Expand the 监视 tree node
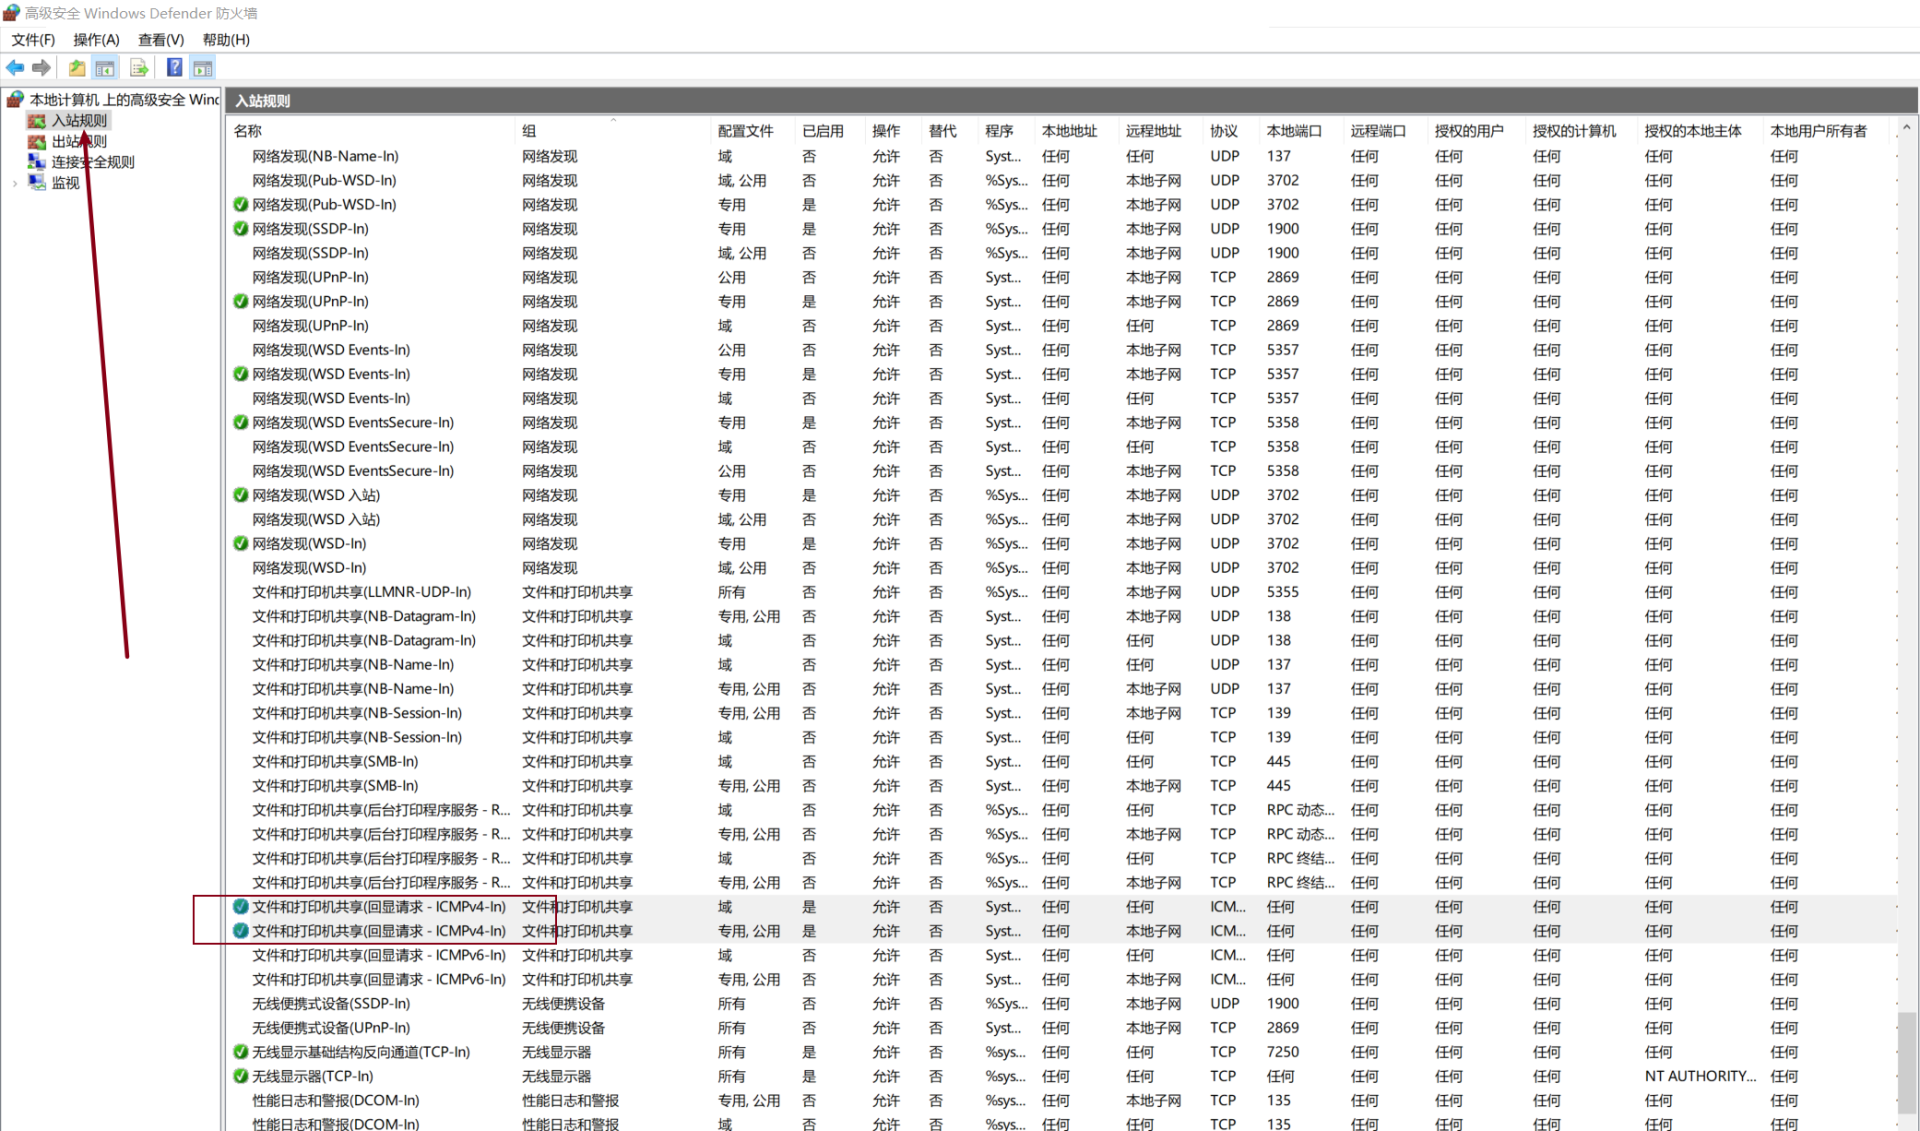 click(15, 183)
